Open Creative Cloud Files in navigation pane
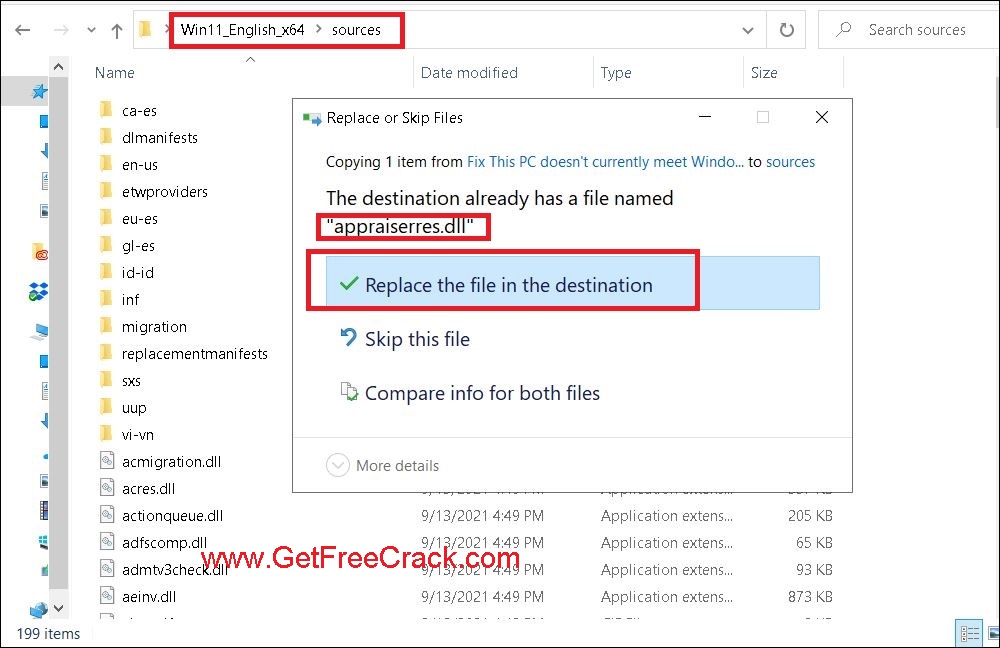The image size is (1000, 648). pos(40,253)
